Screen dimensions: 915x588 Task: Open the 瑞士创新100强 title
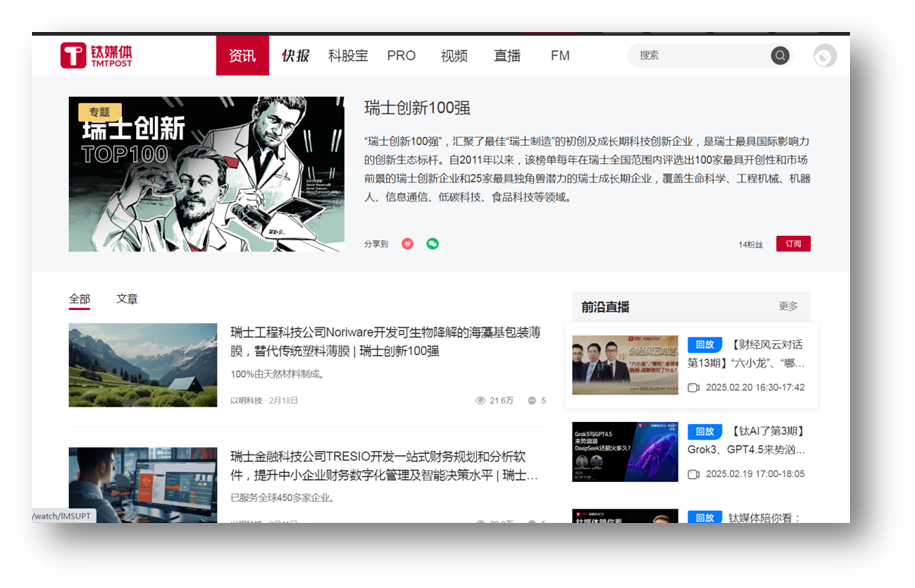click(x=417, y=108)
